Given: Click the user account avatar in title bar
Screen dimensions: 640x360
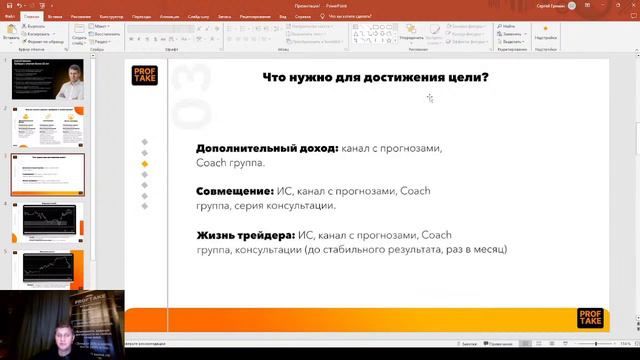Looking at the screenshot, I should click(572, 6).
